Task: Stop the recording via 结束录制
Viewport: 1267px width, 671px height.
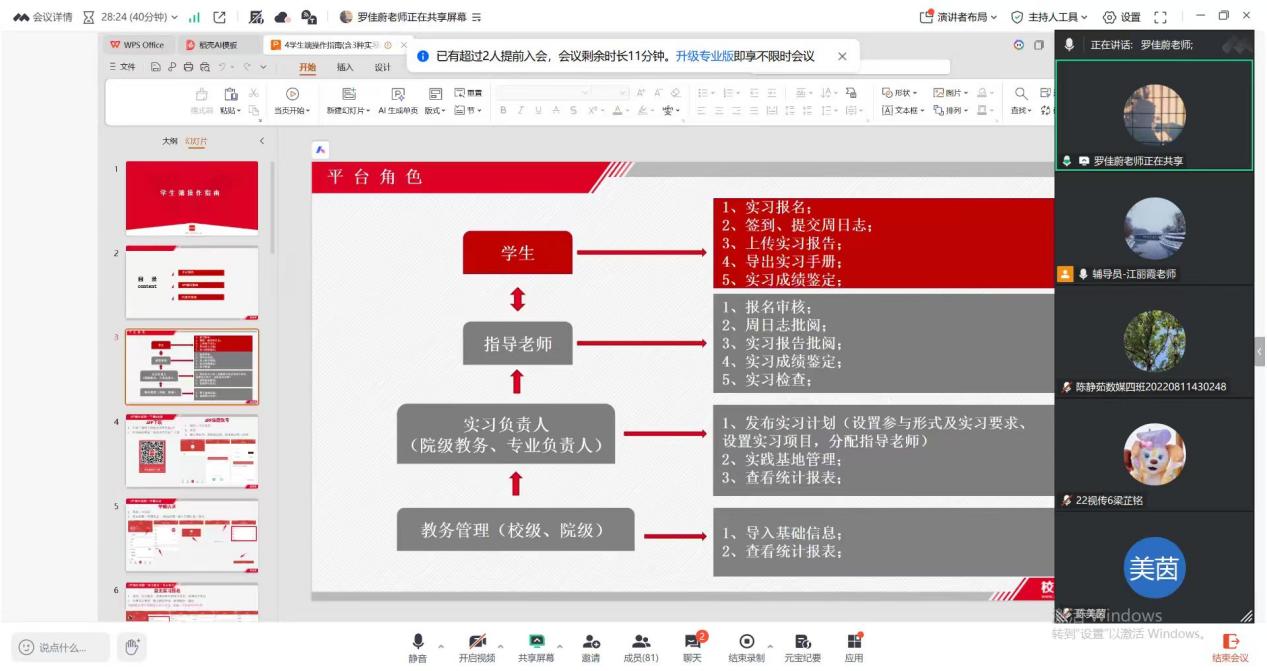Action: [x=746, y=641]
